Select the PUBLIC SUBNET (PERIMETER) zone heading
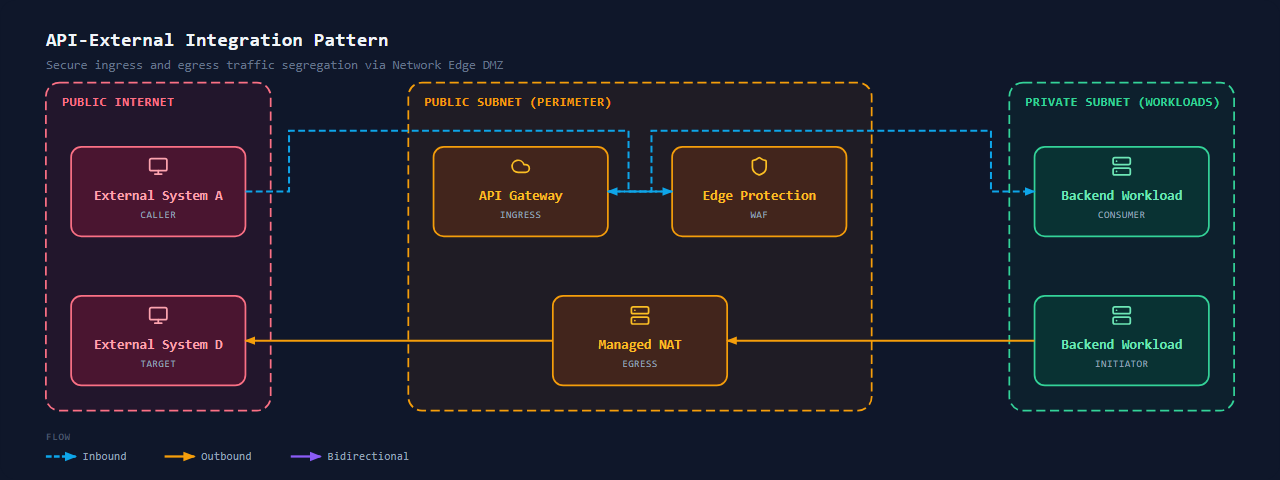 (x=518, y=102)
